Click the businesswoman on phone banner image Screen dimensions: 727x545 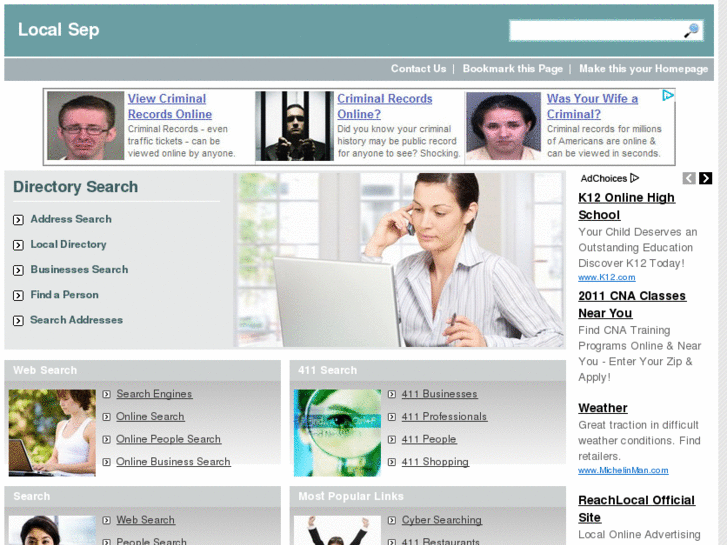coord(399,260)
